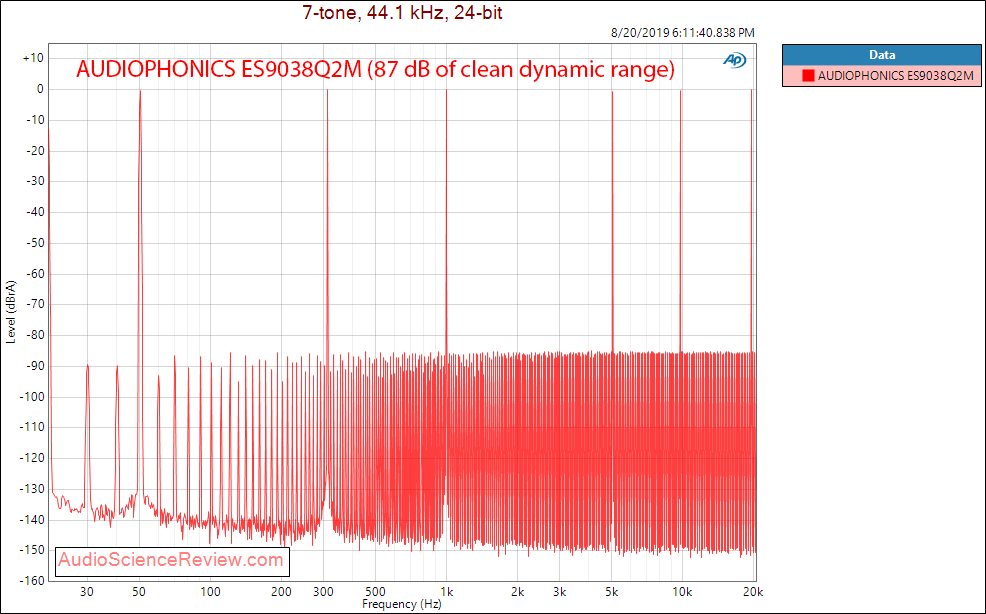The width and height of the screenshot is (986, 614).
Task: Click the "-10" level axis tick label
Action: pos(35,120)
